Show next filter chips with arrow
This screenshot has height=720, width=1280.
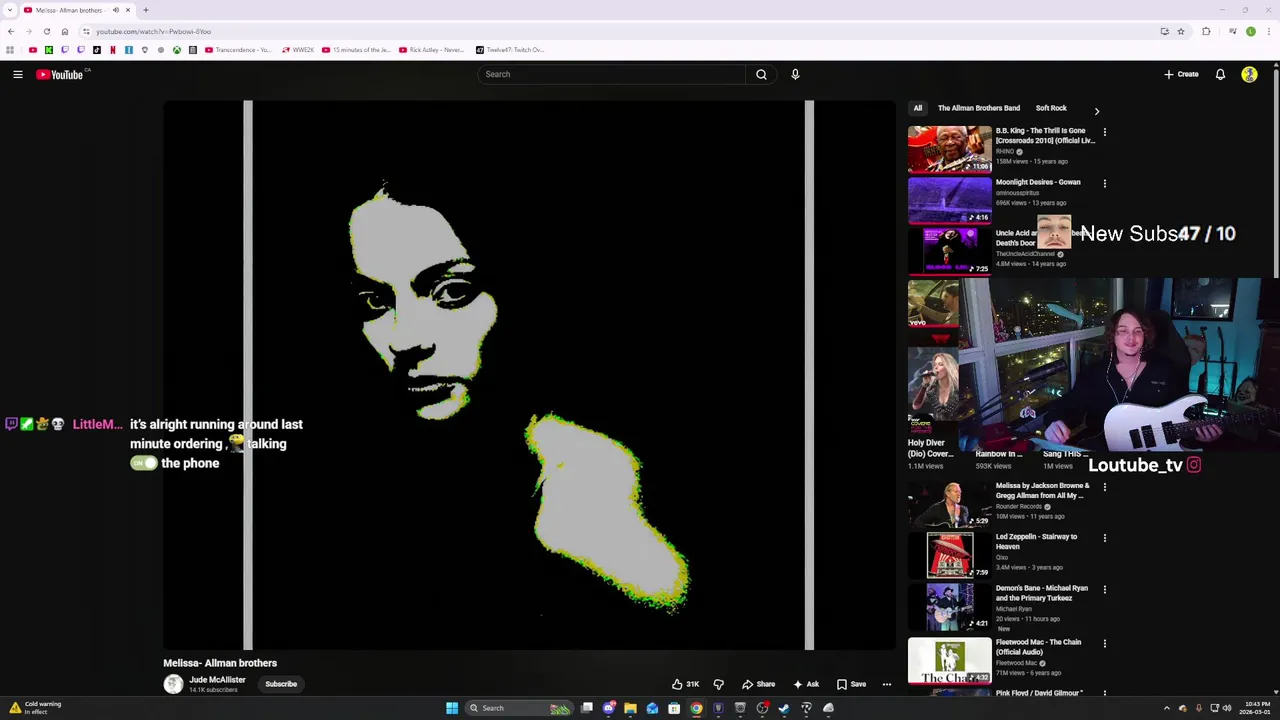click(1096, 111)
